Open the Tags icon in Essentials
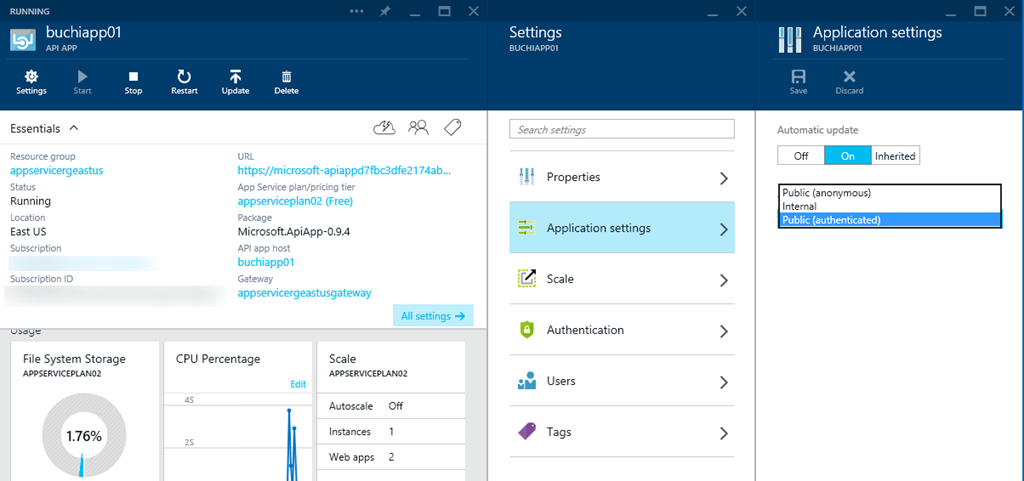 452,127
